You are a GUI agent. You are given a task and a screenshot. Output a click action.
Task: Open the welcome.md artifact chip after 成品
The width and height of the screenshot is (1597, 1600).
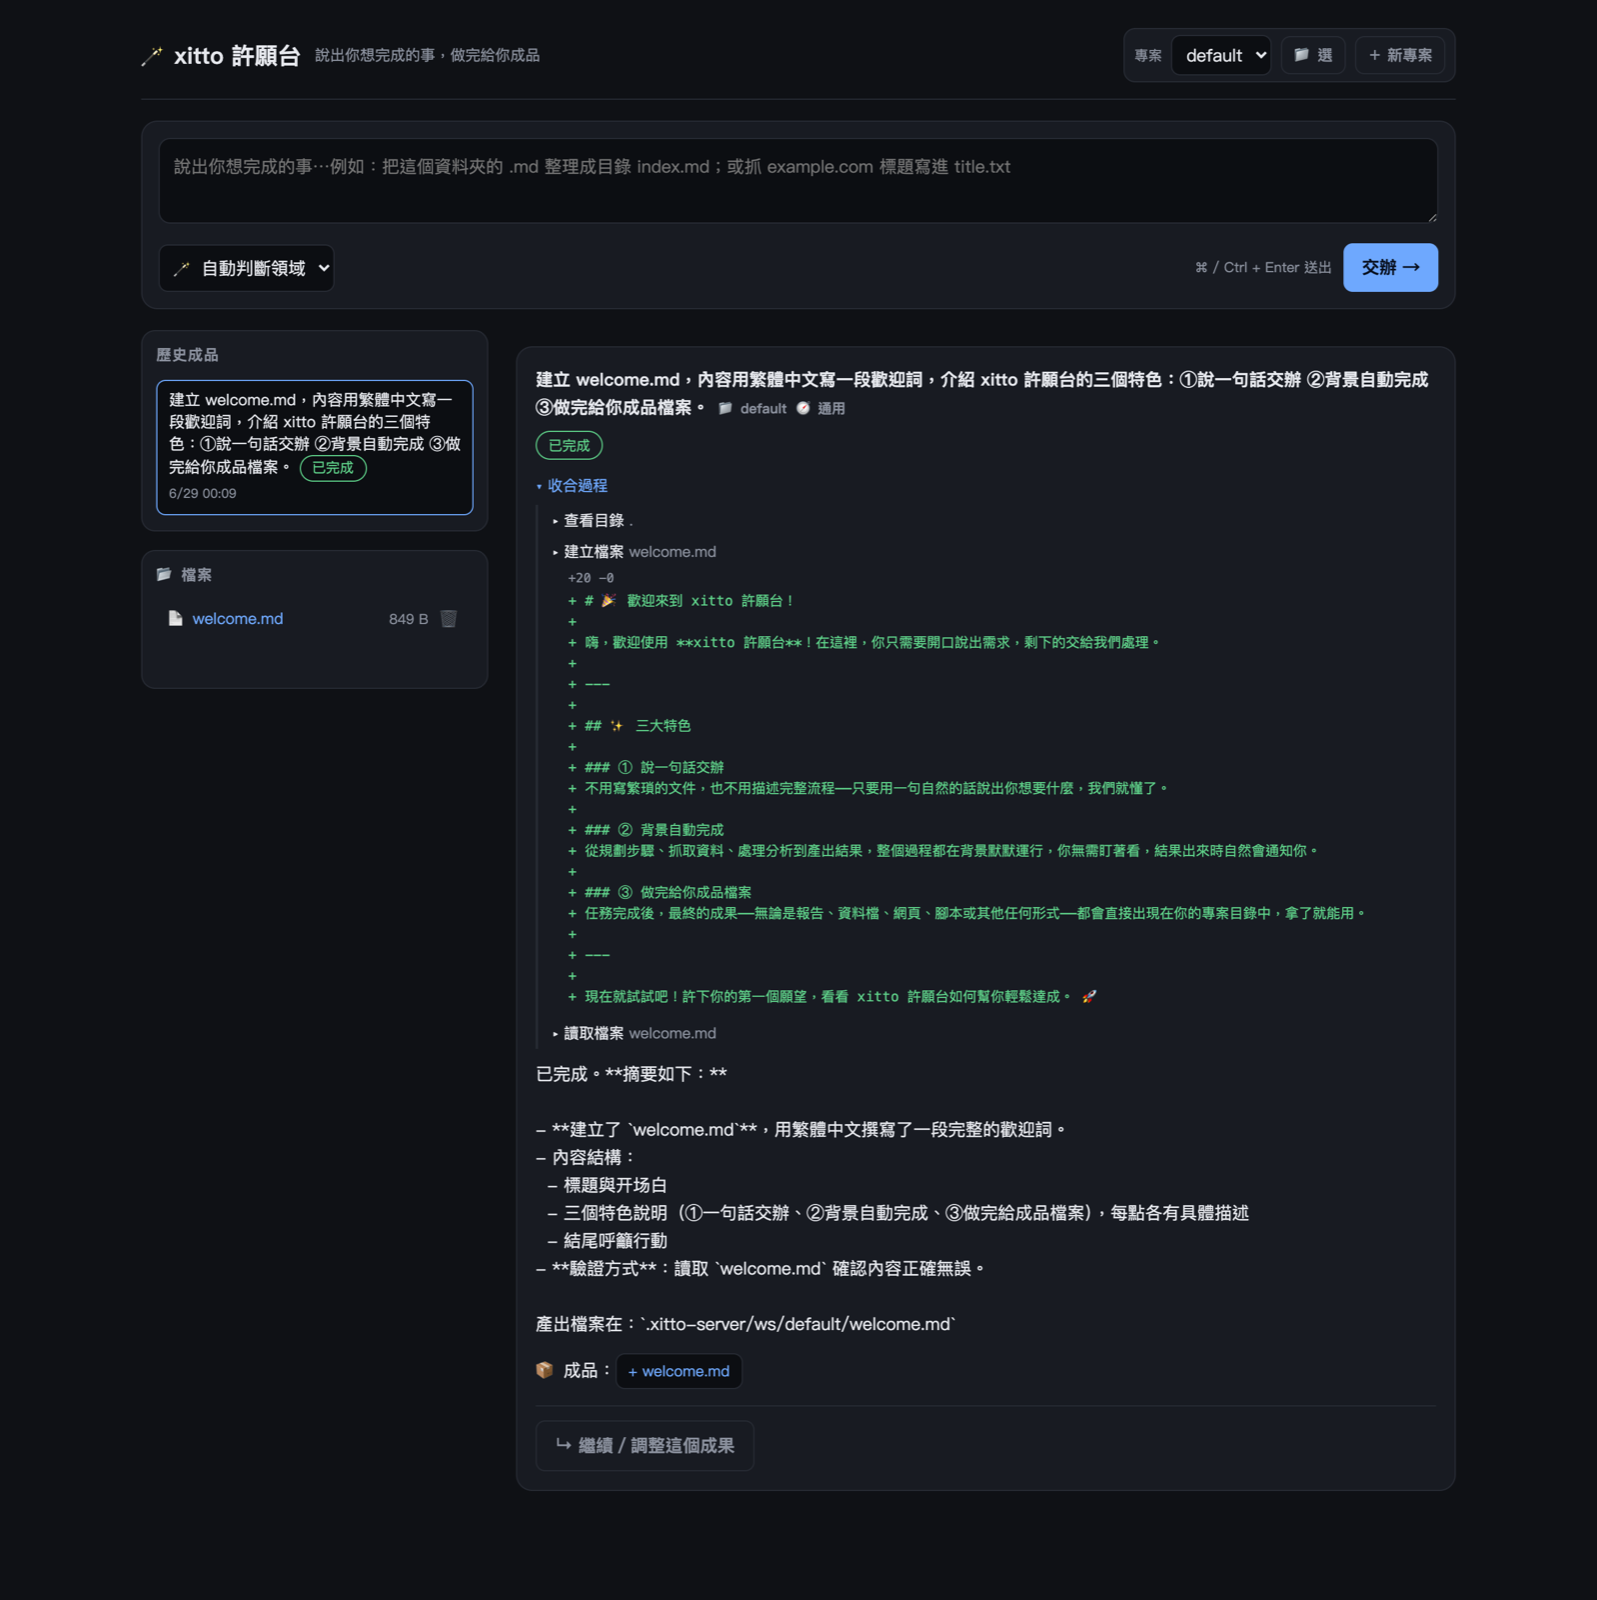(679, 1371)
